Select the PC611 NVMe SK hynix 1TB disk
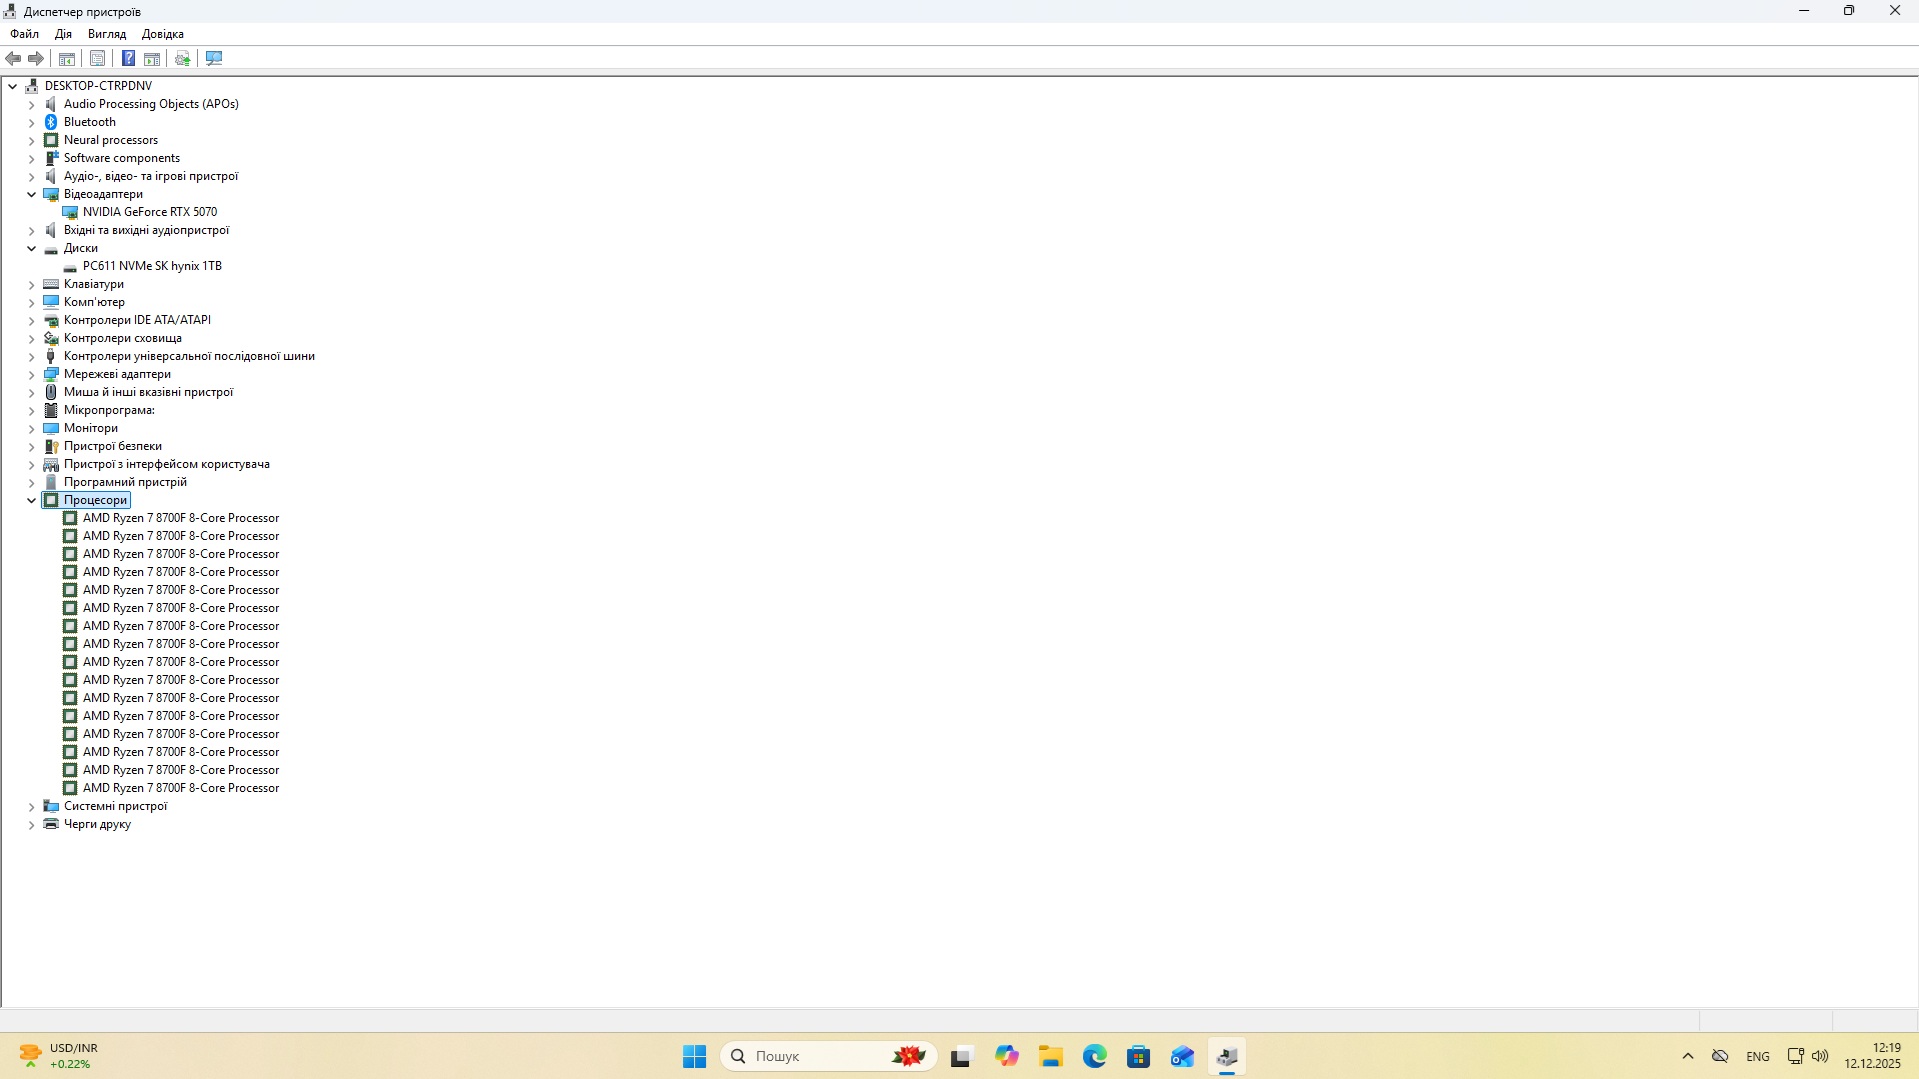 (152, 266)
